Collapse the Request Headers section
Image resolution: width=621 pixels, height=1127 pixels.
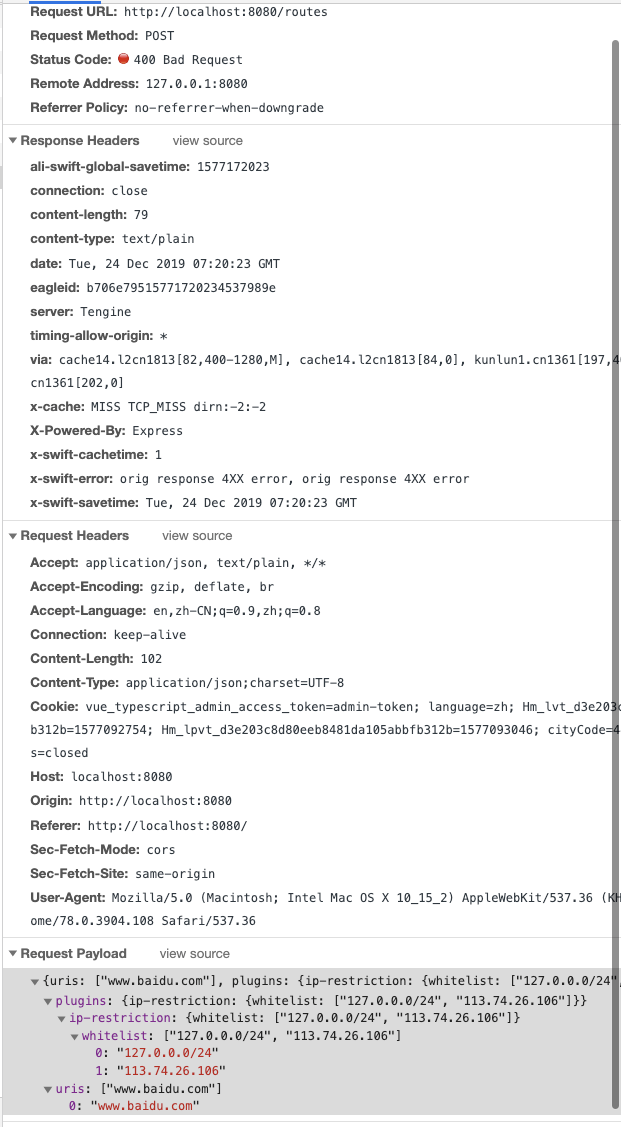[x=10, y=535]
